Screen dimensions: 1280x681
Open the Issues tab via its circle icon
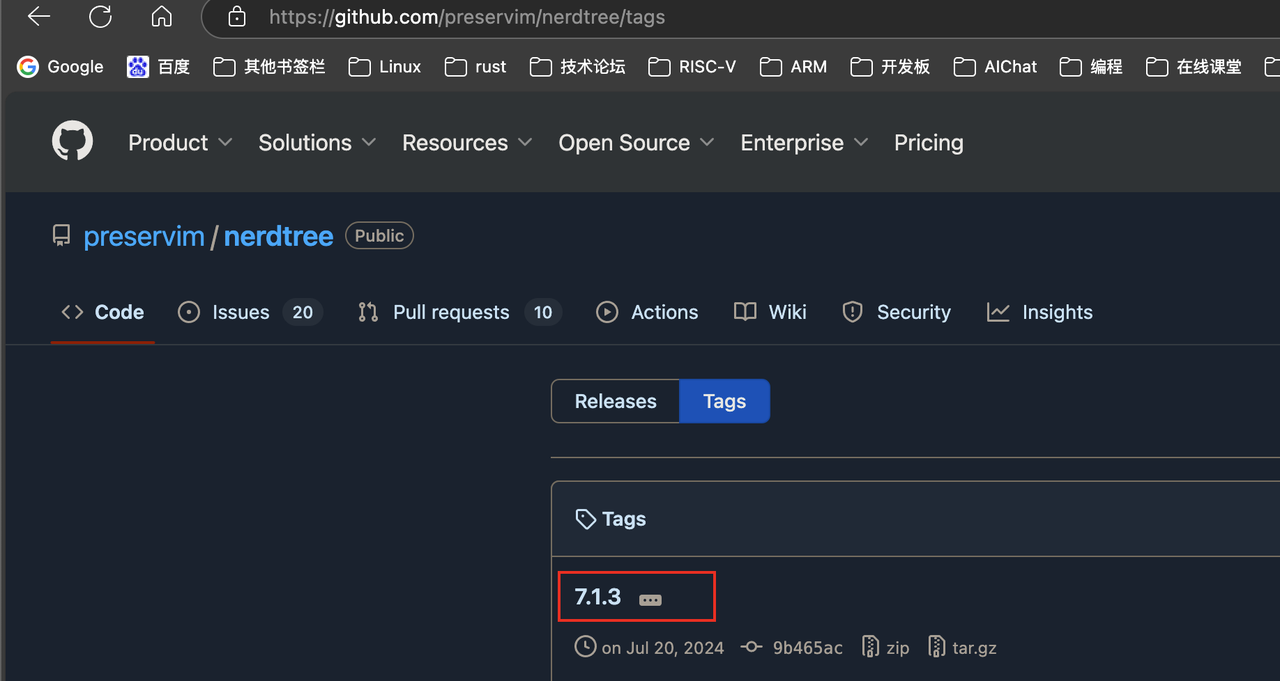coord(189,312)
